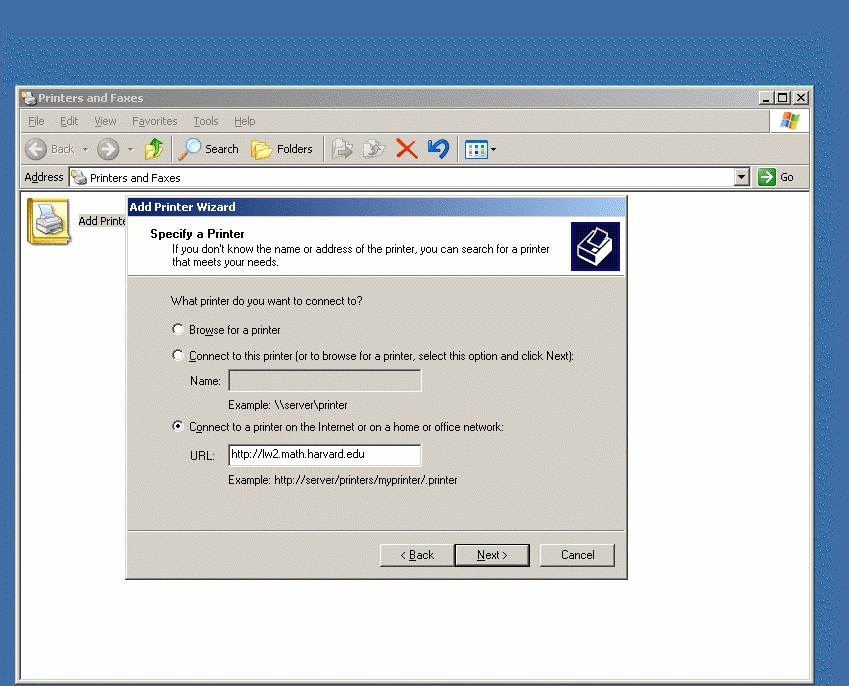849x686 pixels.
Task: Click Next in the wizard
Action: tap(491, 555)
